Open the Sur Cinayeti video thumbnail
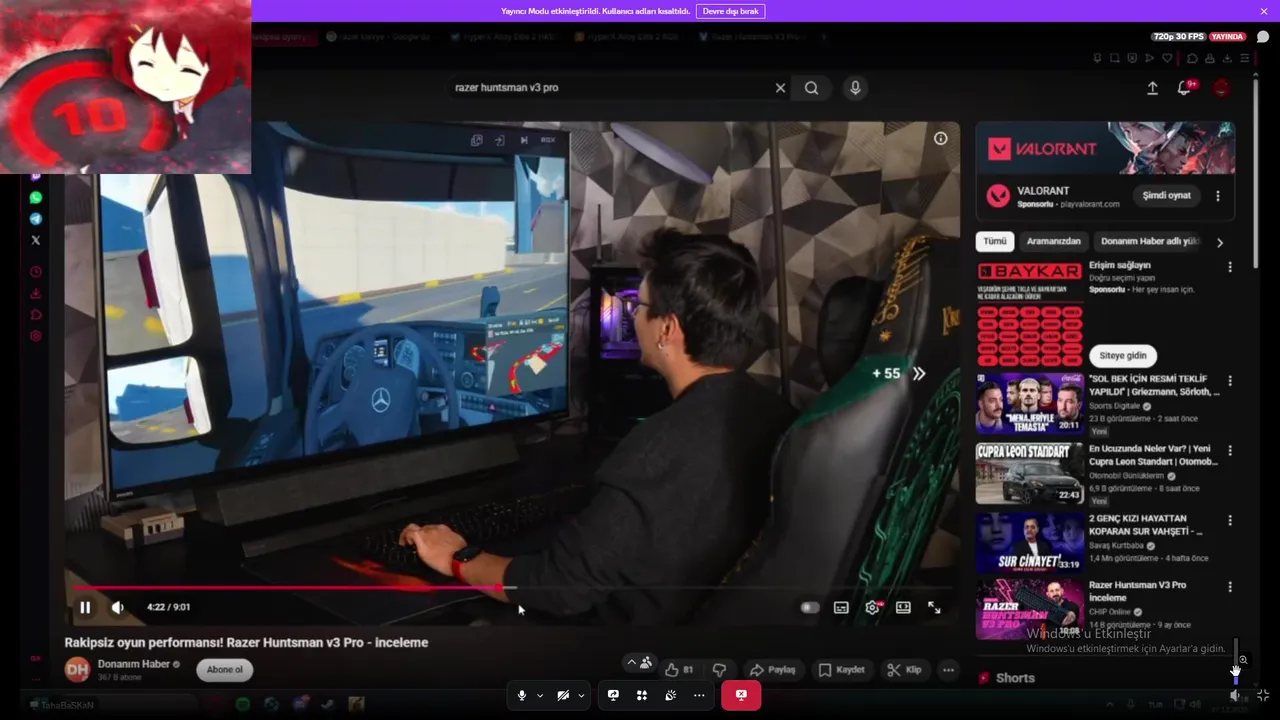This screenshot has width=1280, height=720. pyautogui.click(x=1029, y=543)
